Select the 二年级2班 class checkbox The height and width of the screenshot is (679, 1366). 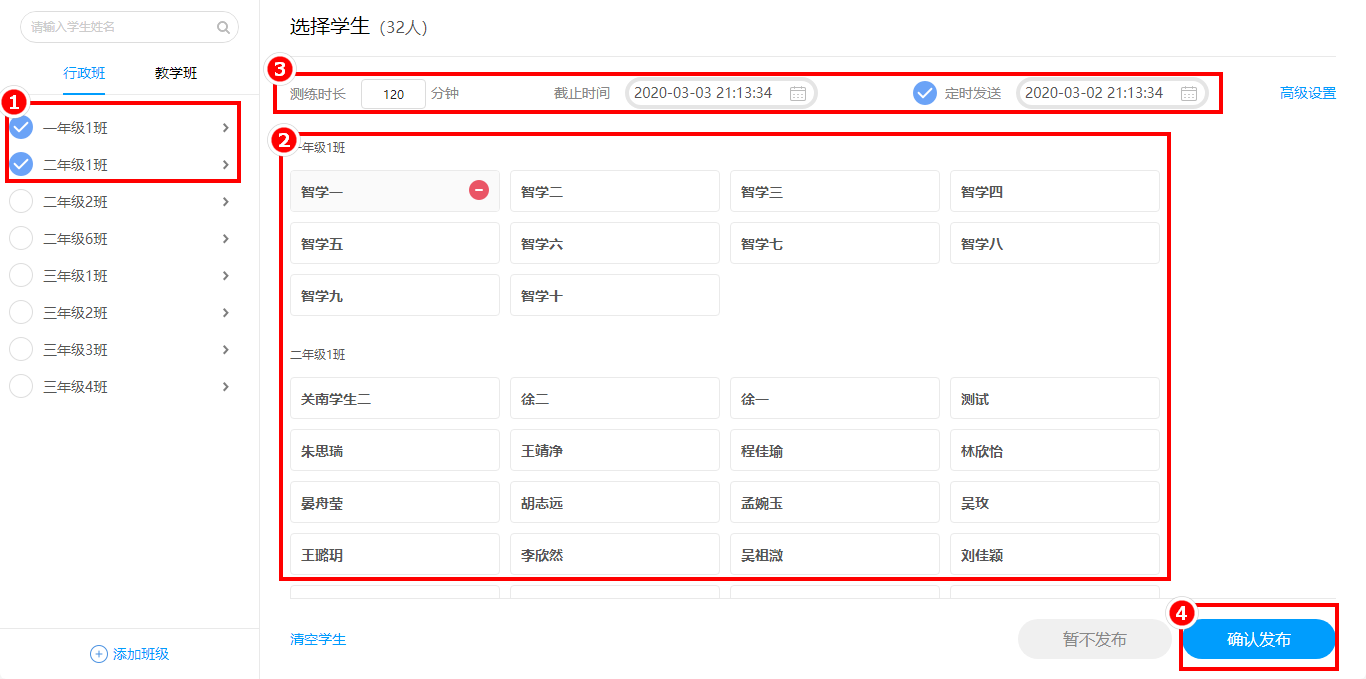pos(21,201)
